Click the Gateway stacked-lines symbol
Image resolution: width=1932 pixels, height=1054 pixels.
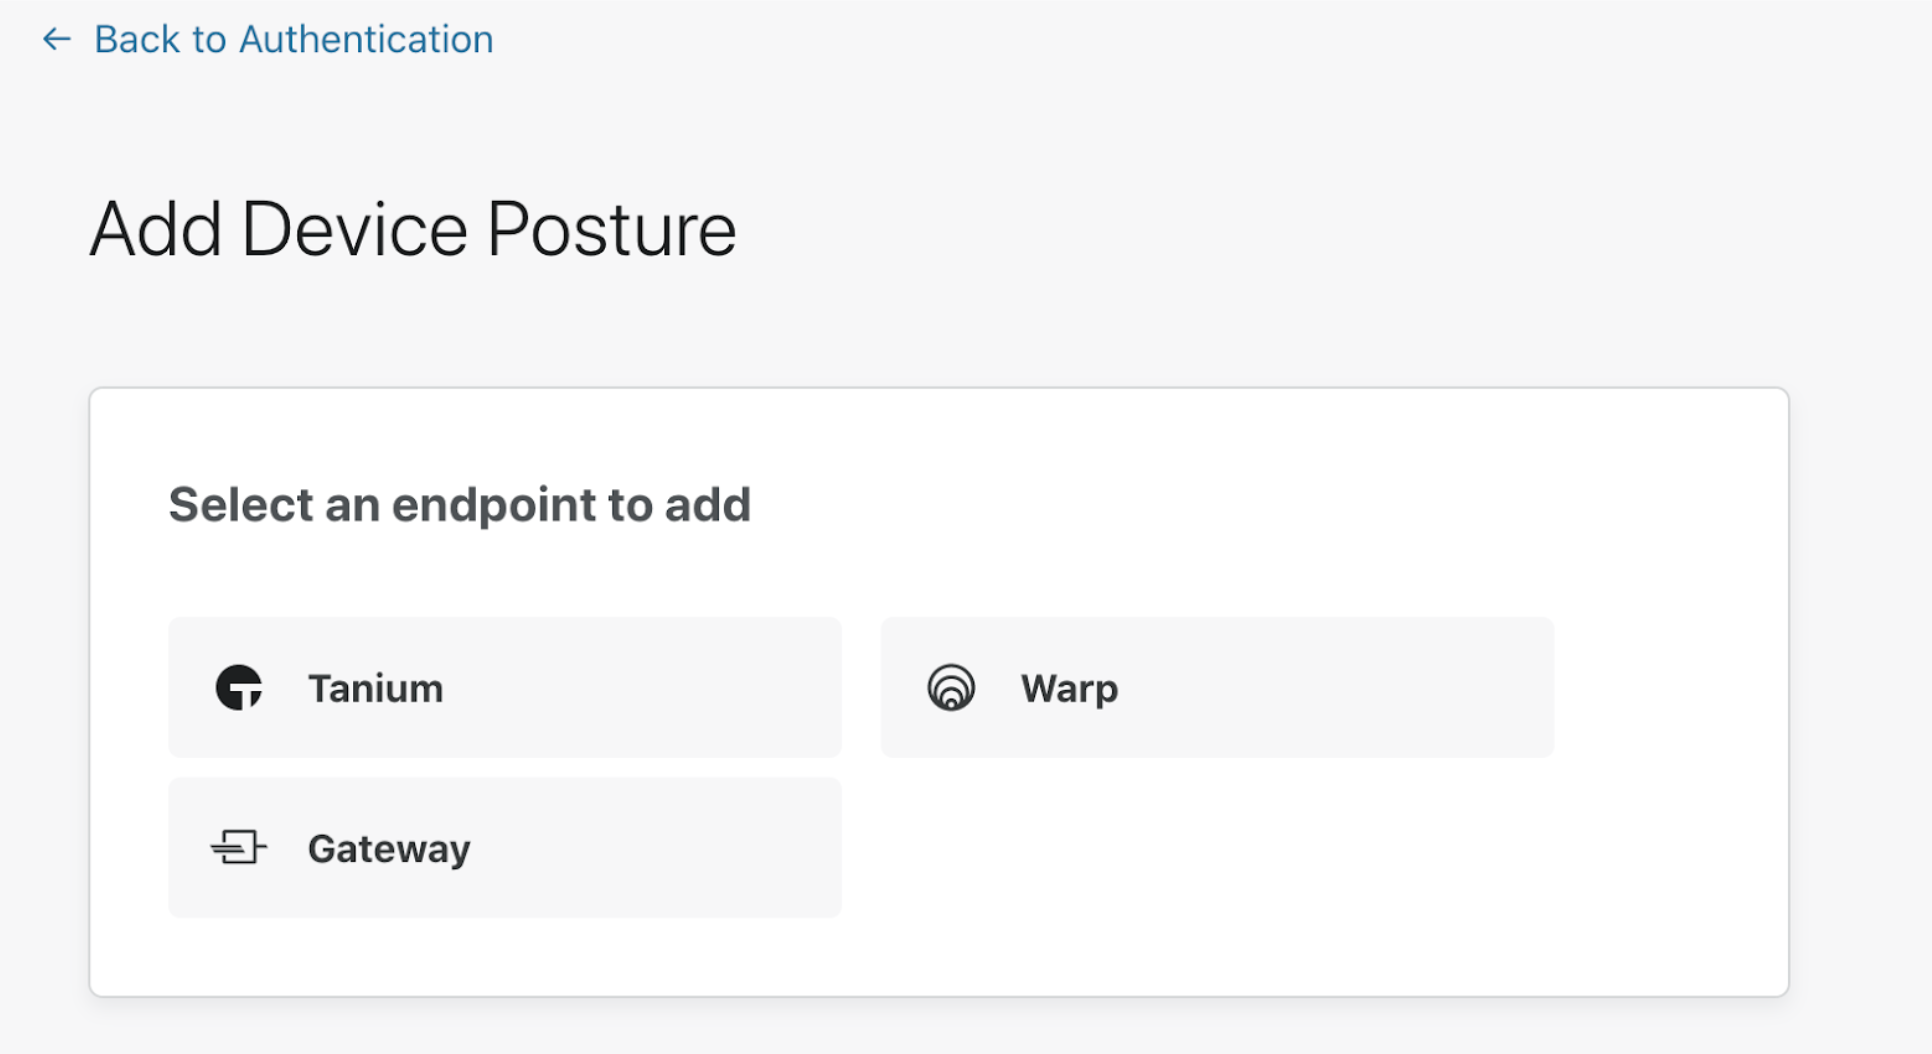coord(239,848)
